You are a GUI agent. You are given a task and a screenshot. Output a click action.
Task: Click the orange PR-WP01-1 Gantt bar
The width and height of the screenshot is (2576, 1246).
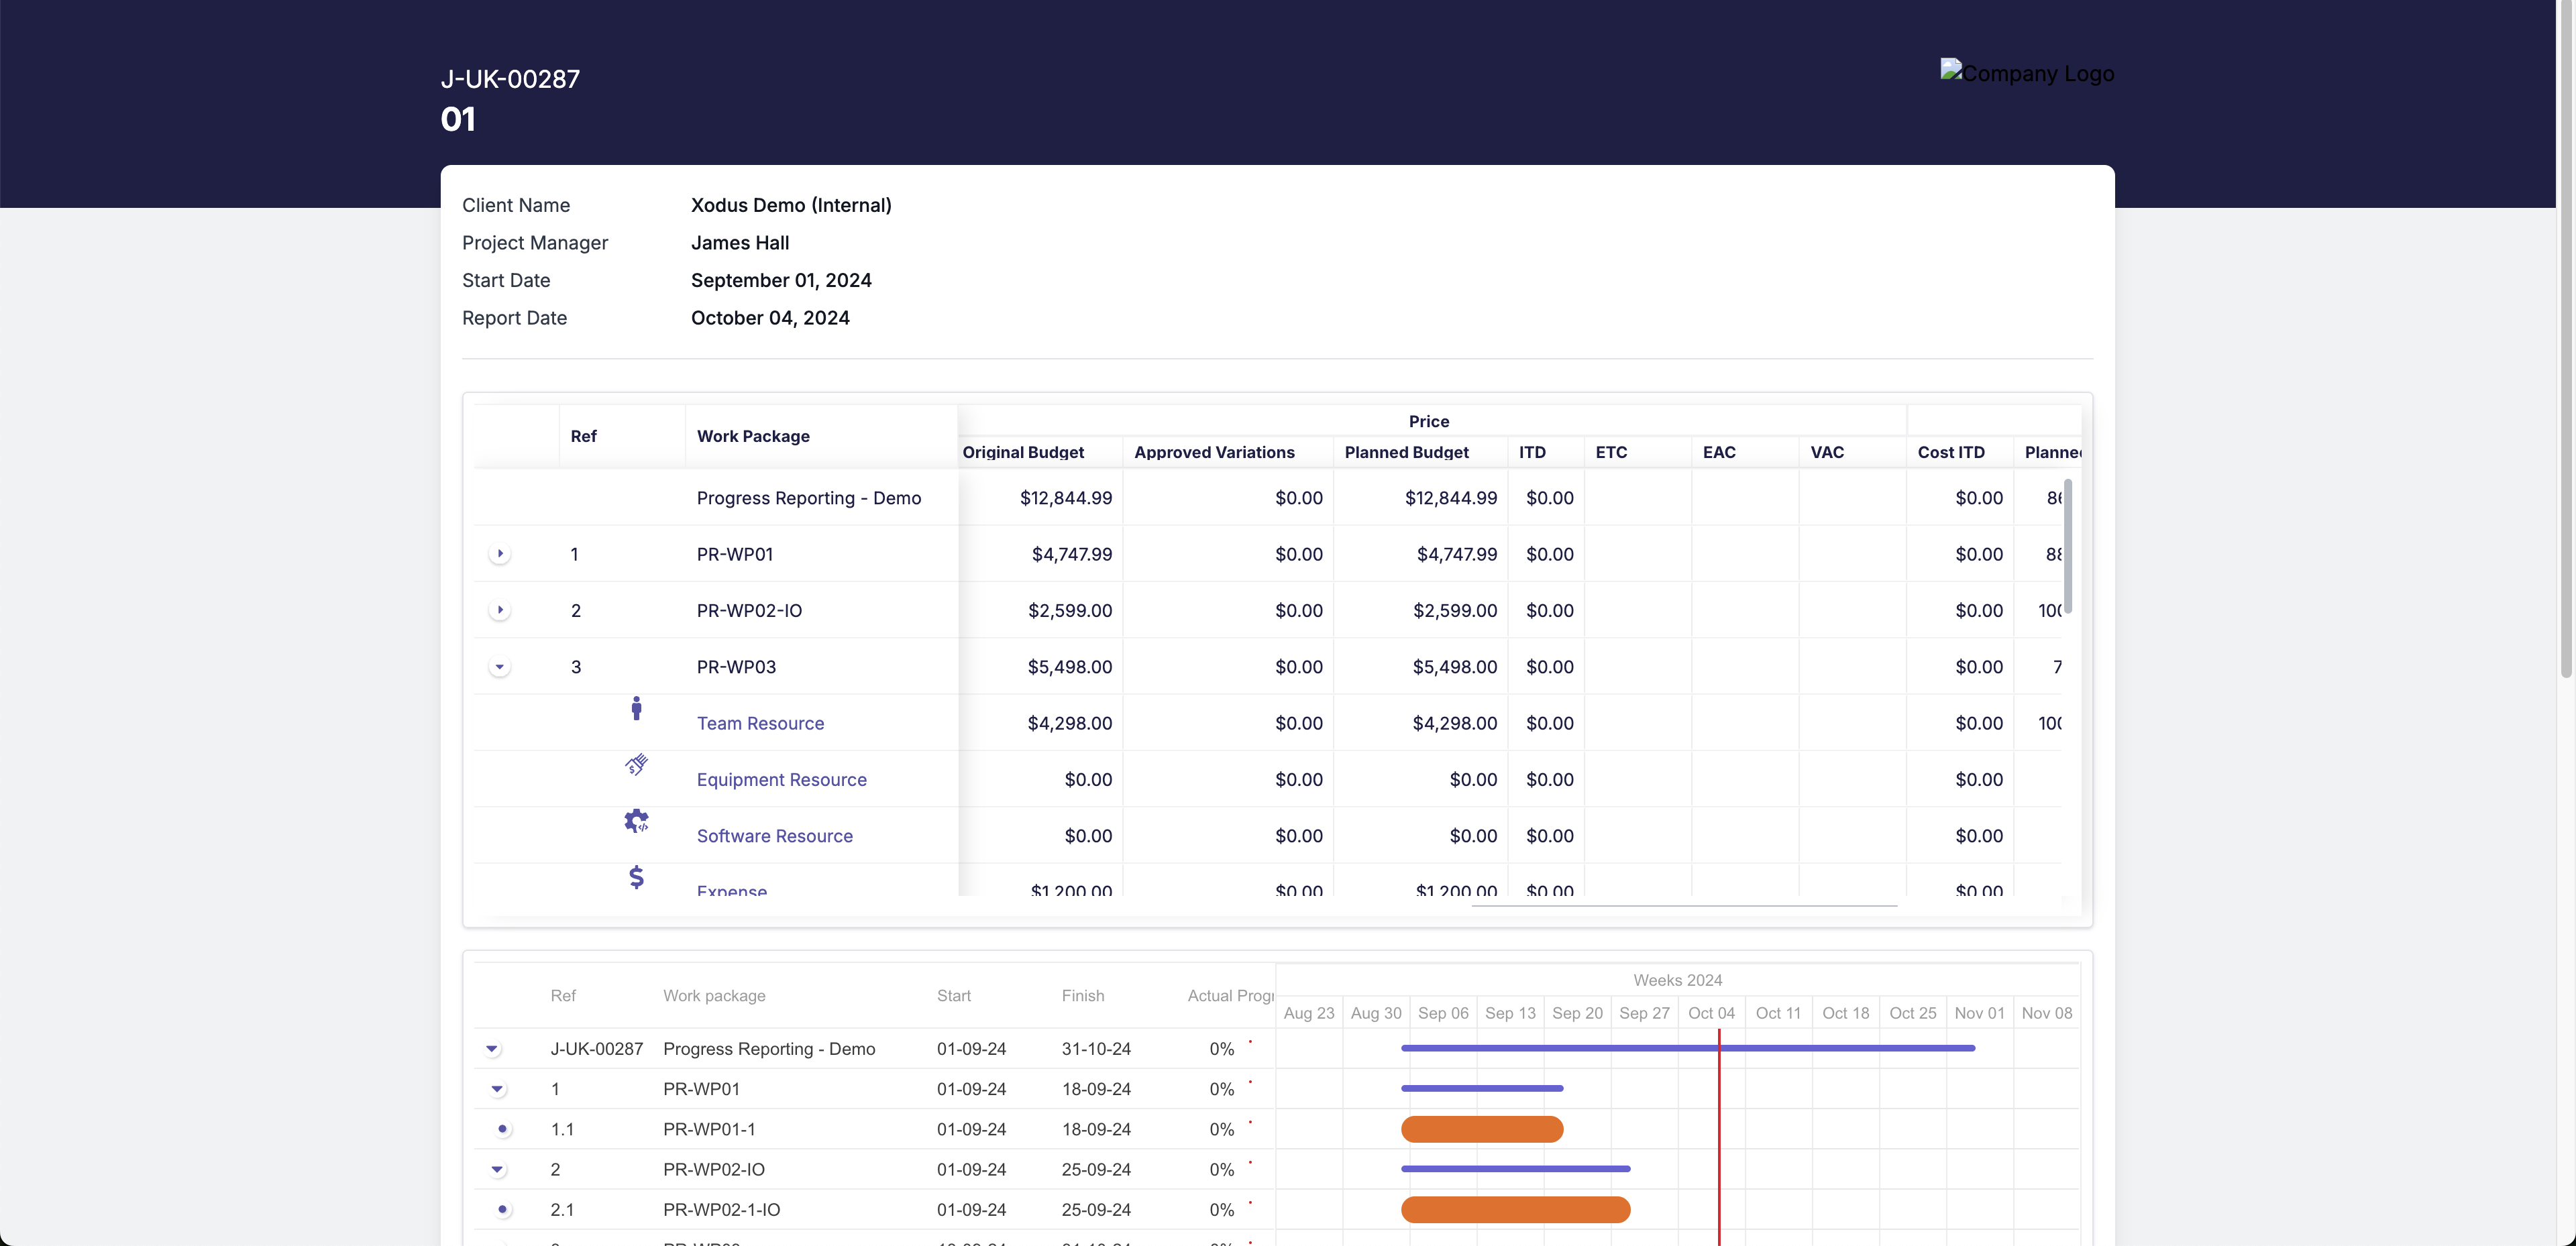point(1482,1129)
